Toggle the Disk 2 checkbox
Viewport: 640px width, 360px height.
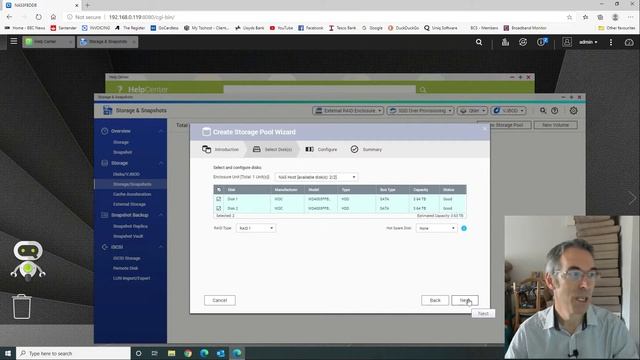pyautogui.click(x=218, y=208)
